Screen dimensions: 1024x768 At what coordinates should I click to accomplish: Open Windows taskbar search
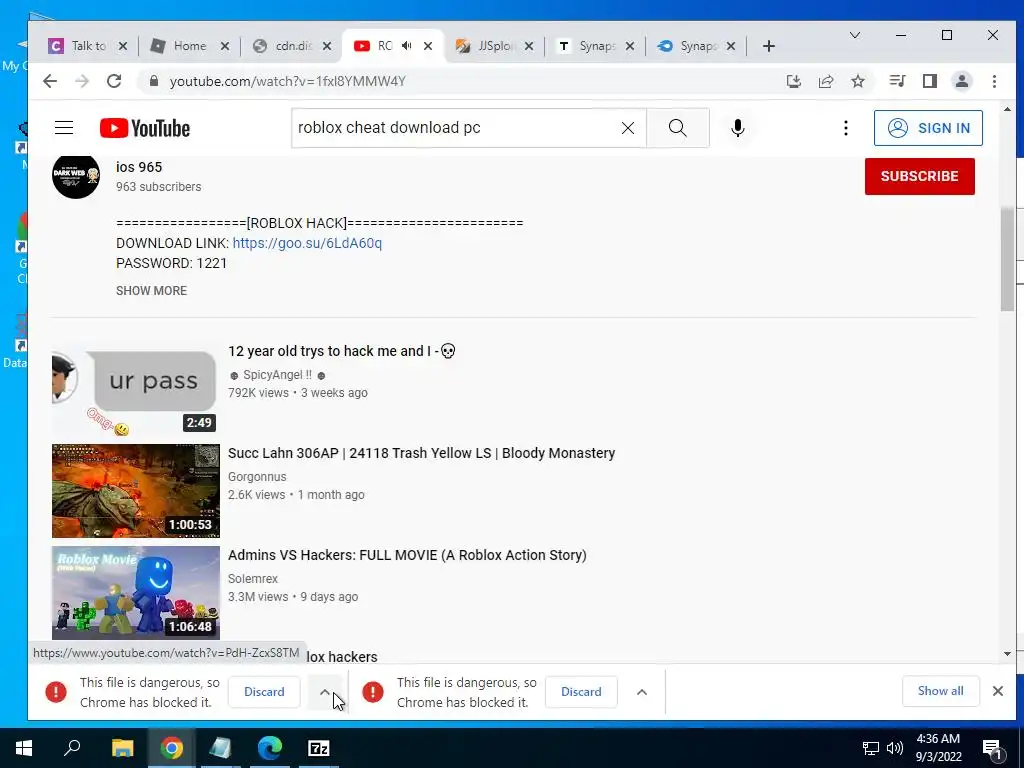(72, 748)
